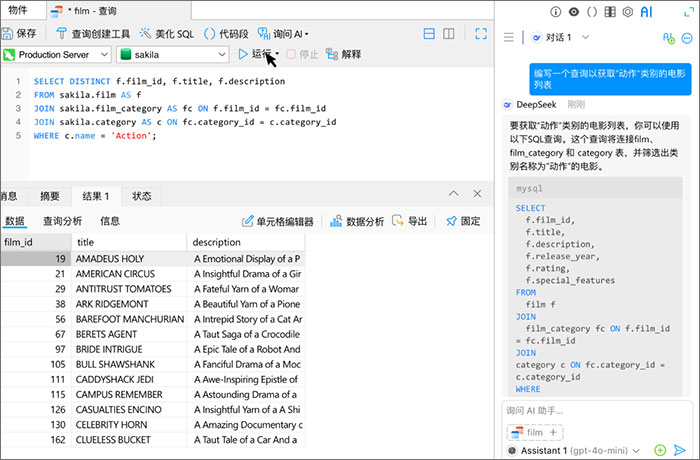This screenshot has height=460, width=700.
Task: Select the CLUELESS BUCKET cell
Action: [129, 440]
